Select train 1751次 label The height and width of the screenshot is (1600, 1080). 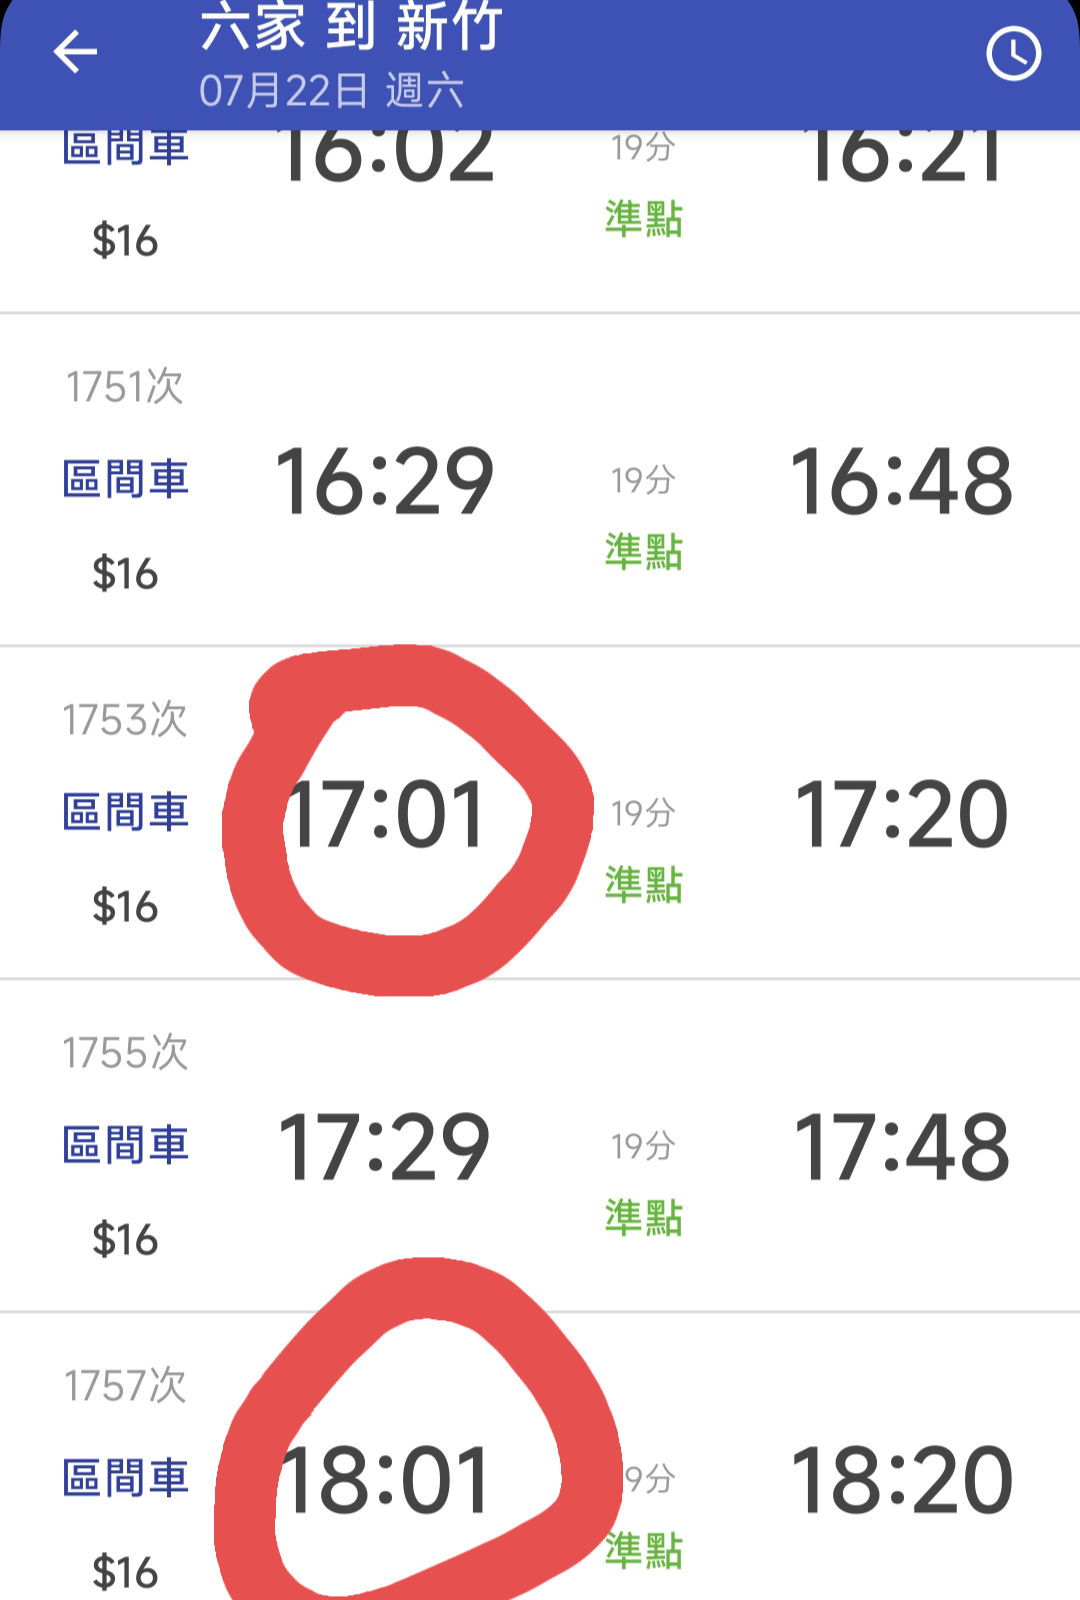point(125,387)
